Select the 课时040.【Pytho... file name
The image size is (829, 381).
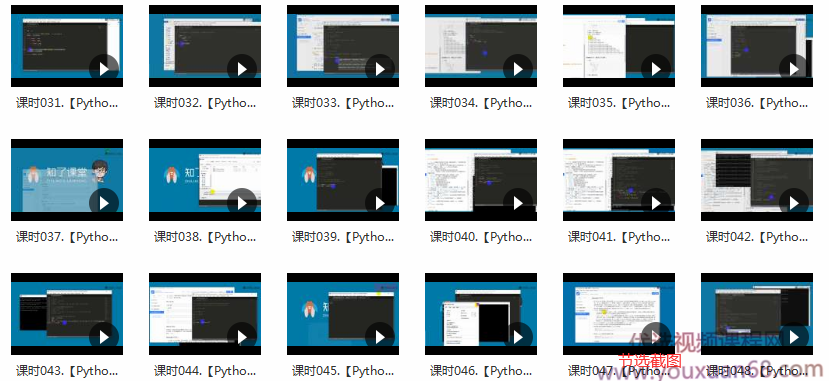tap(481, 237)
